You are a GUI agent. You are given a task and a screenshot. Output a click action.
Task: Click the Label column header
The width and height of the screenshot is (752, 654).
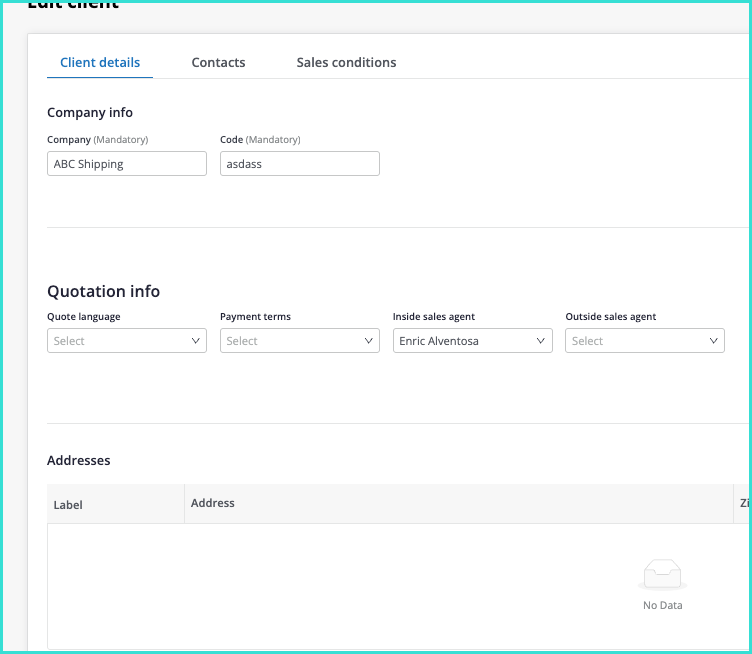click(68, 505)
